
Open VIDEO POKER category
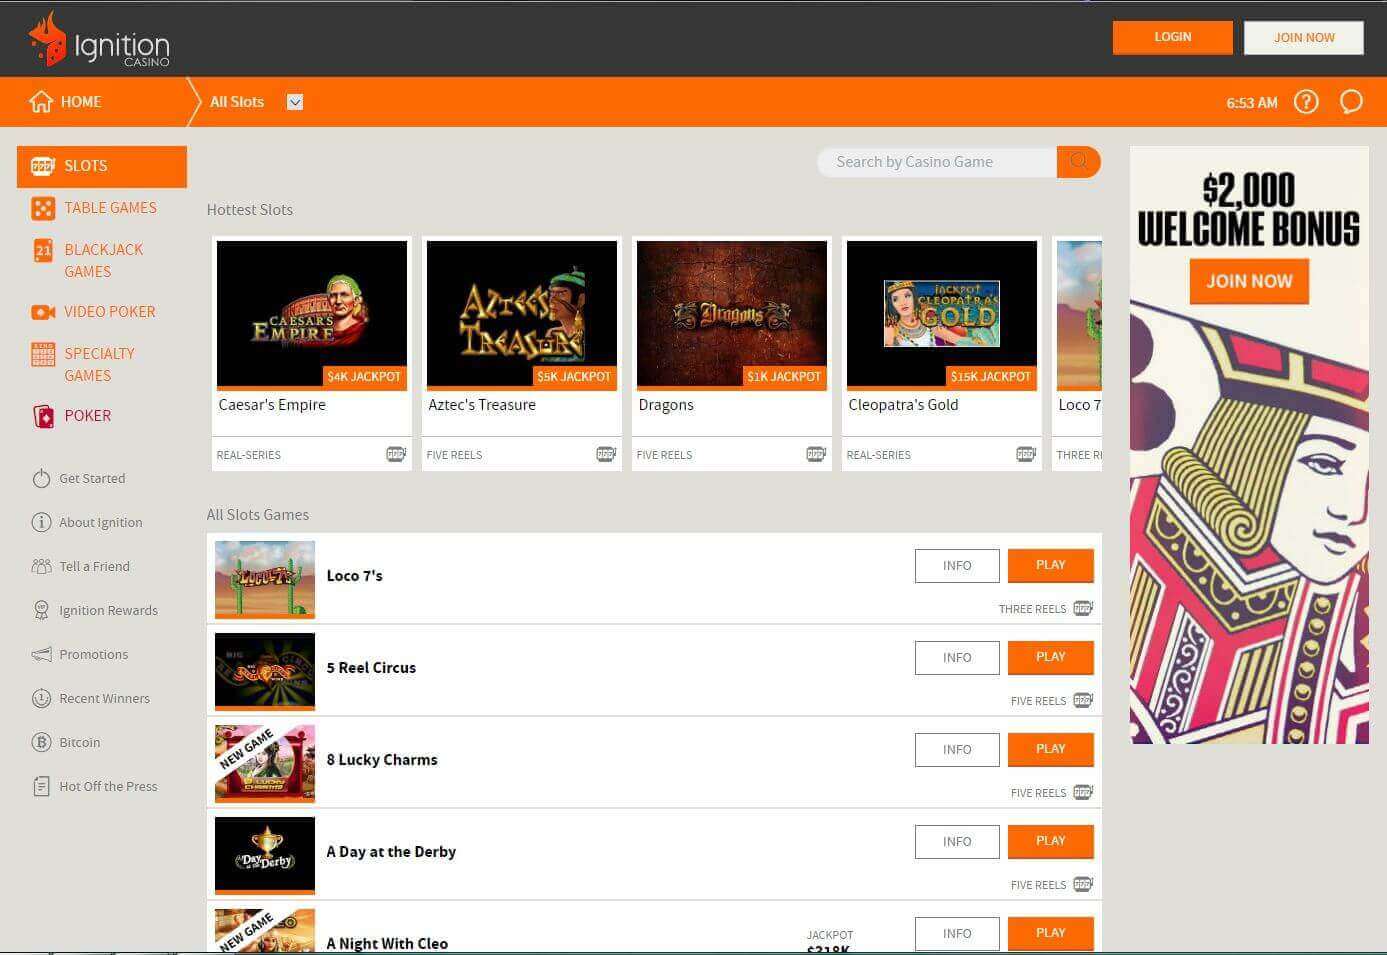[x=110, y=312]
